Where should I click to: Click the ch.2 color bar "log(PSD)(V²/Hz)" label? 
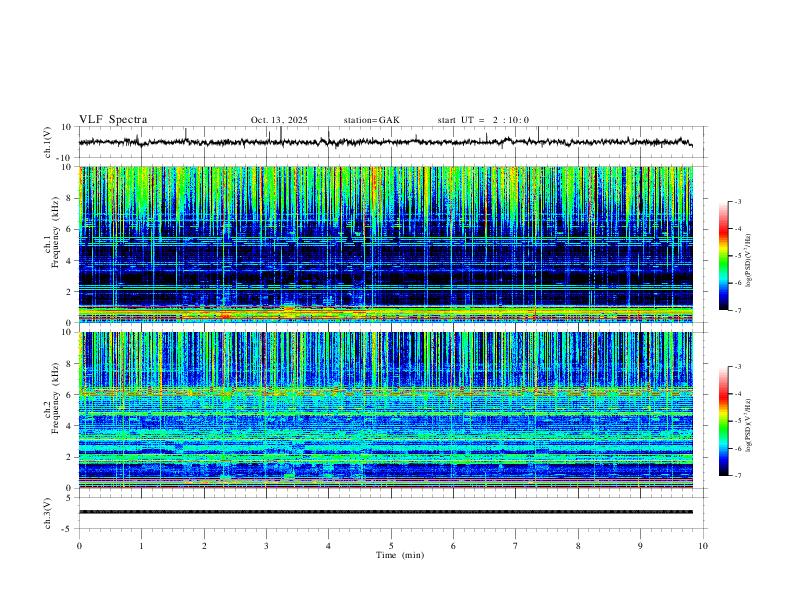tap(749, 425)
